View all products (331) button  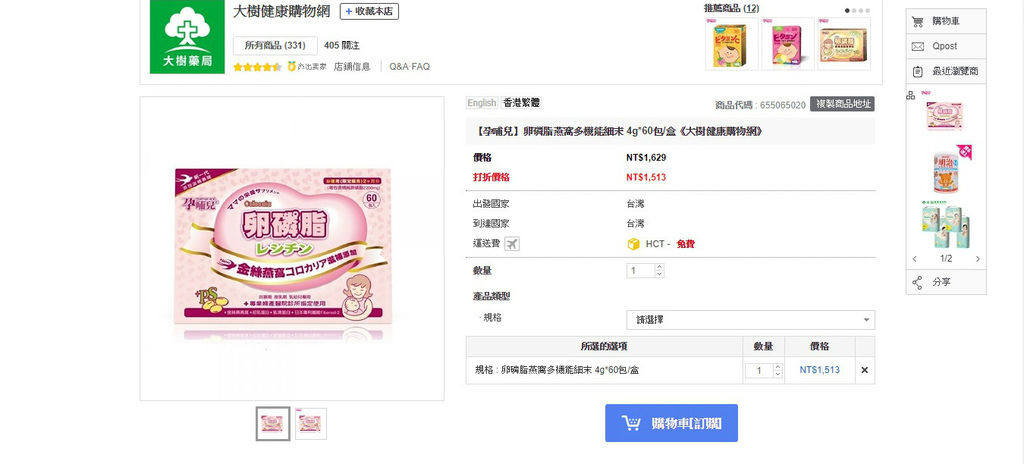(275, 45)
